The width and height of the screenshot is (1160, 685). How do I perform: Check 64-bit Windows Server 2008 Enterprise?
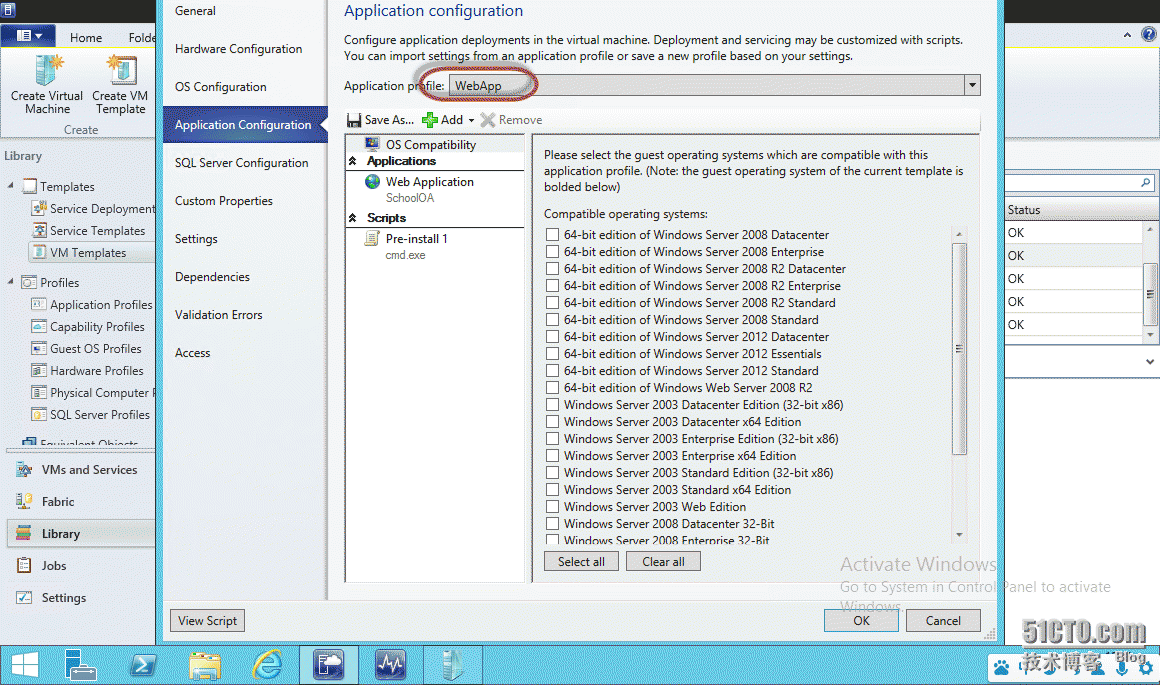tap(553, 252)
